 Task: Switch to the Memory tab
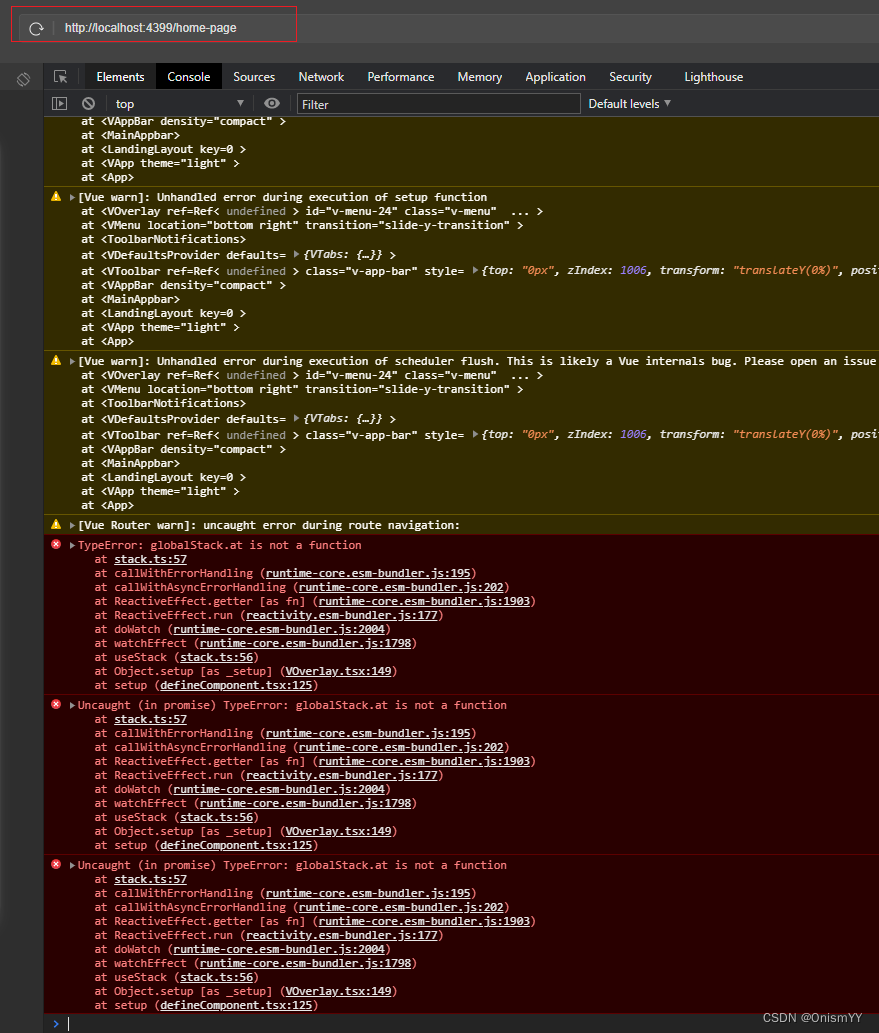click(480, 77)
